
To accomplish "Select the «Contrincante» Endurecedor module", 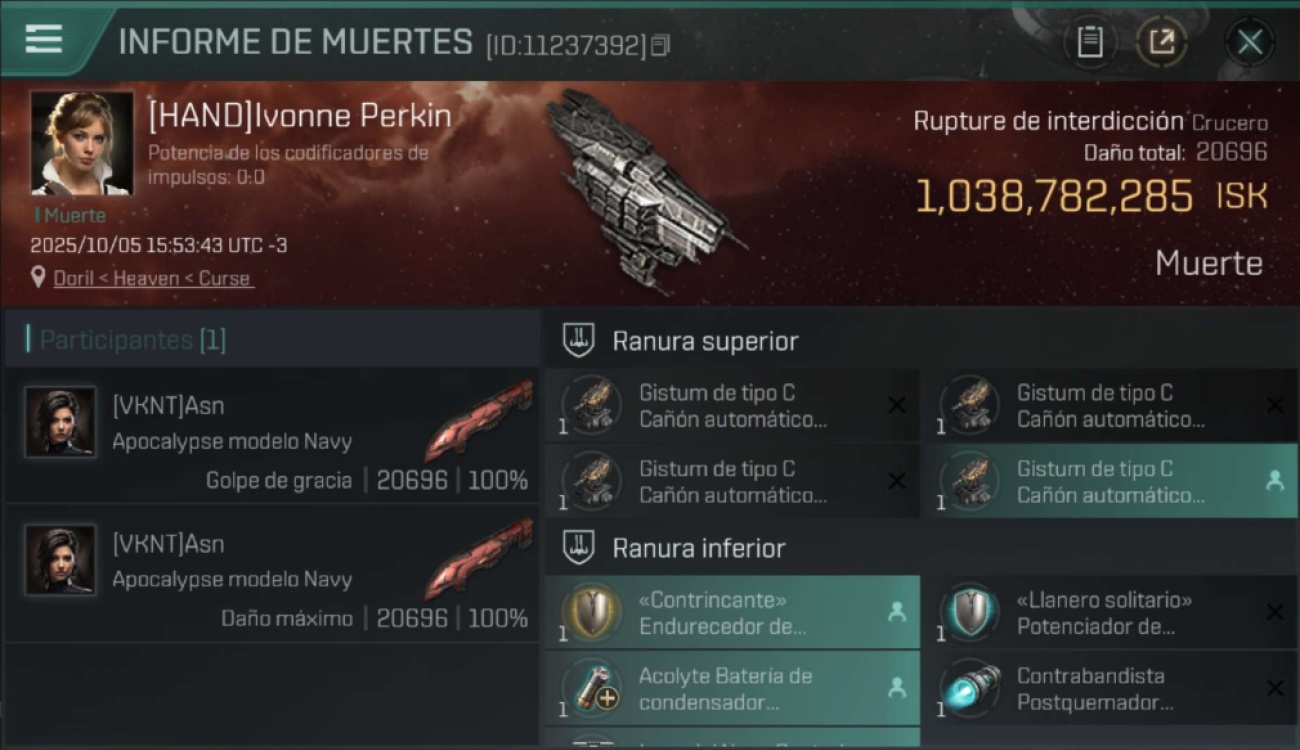I will [x=732, y=613].
